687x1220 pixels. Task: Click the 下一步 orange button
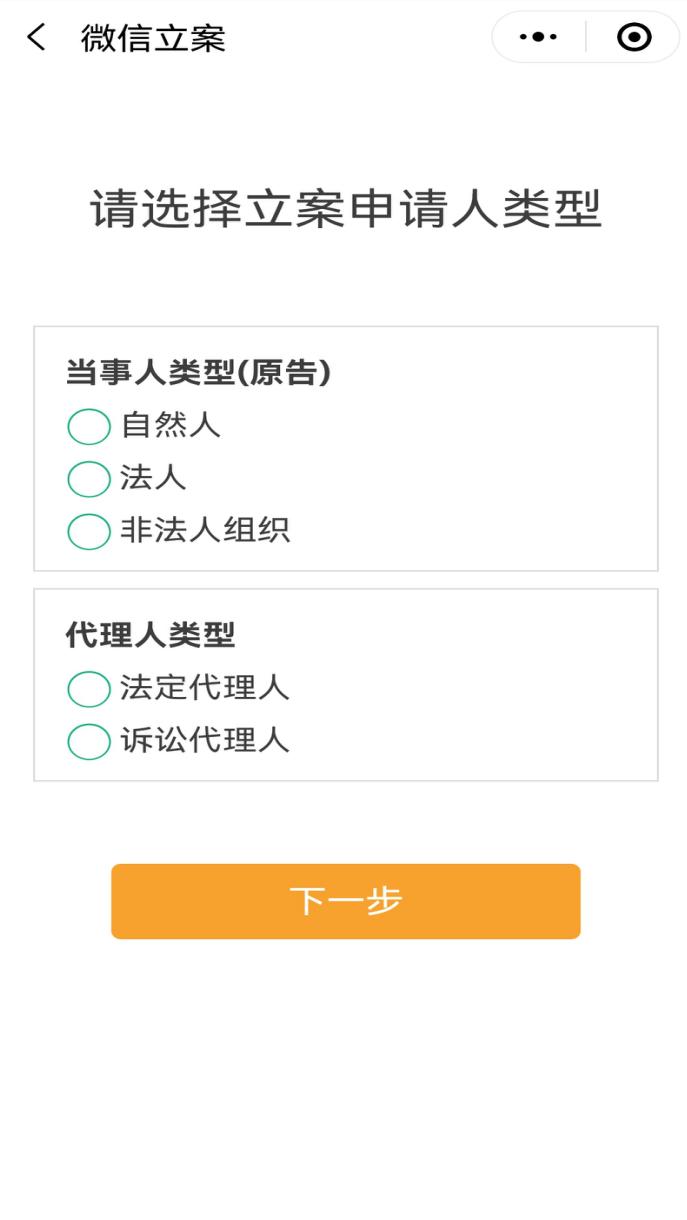[345, 901]
